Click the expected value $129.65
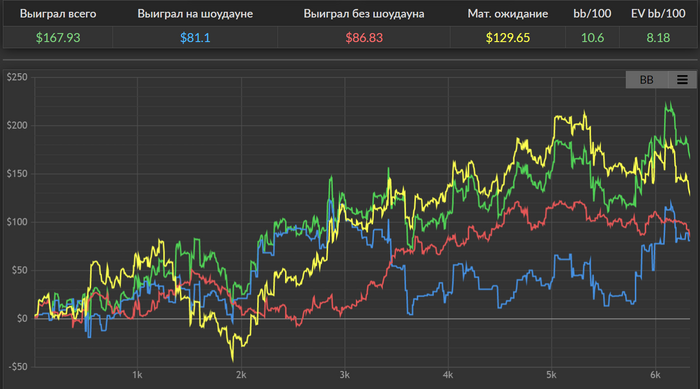The height and width of the screenshot is (389, 700). 508,38
